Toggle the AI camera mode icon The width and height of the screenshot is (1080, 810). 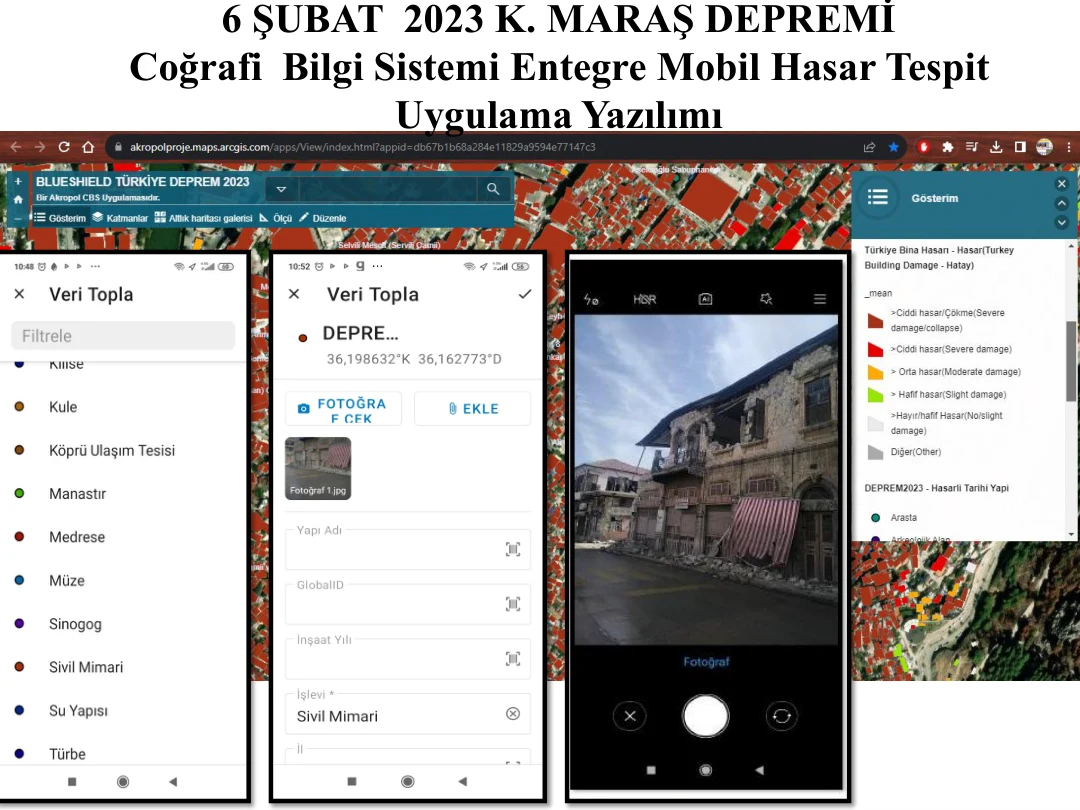click(x=705, y=299)
